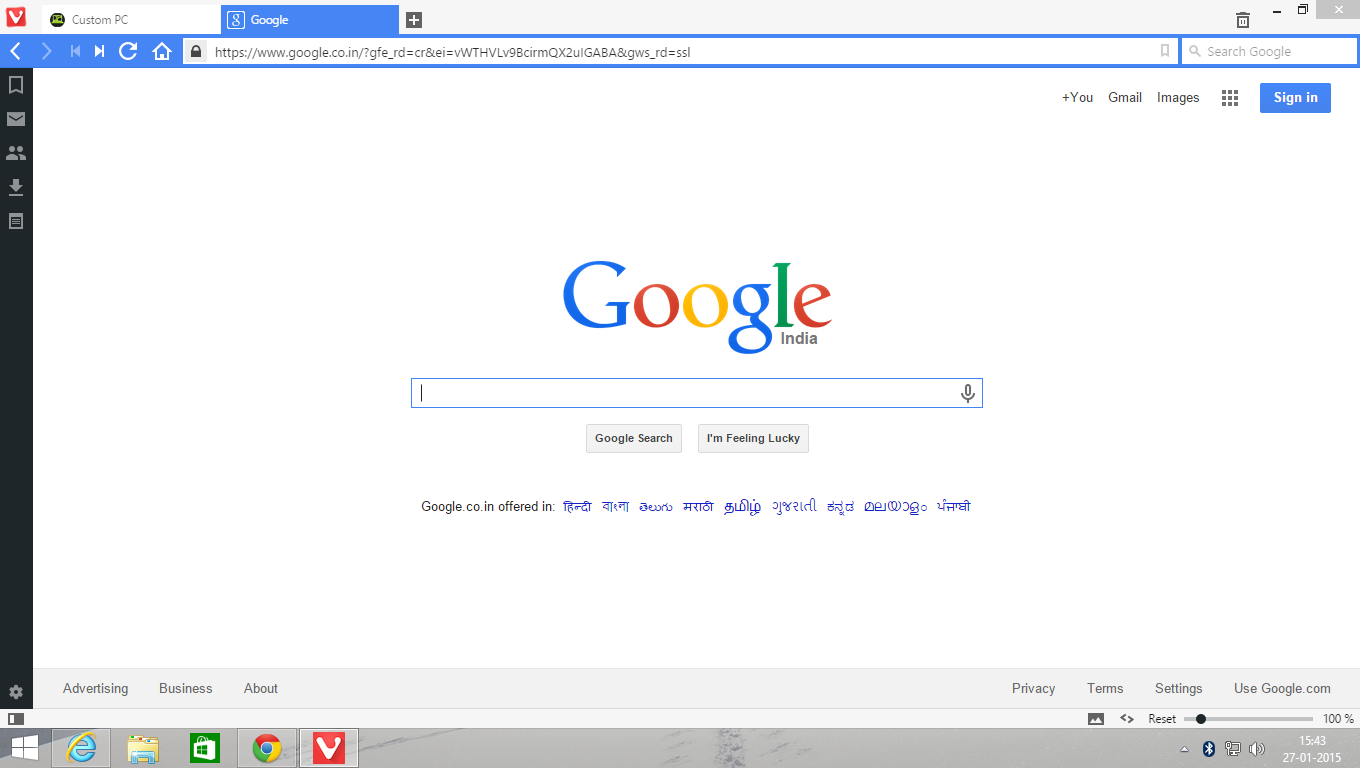The width and height of the screenshot is (1360, 768).
Task: Open the Images link
Action: point(1178,97)
